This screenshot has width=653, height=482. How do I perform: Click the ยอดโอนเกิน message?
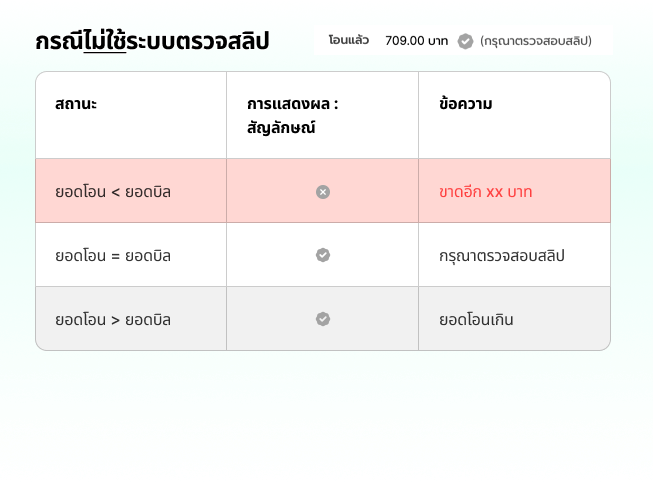[476, 320]
